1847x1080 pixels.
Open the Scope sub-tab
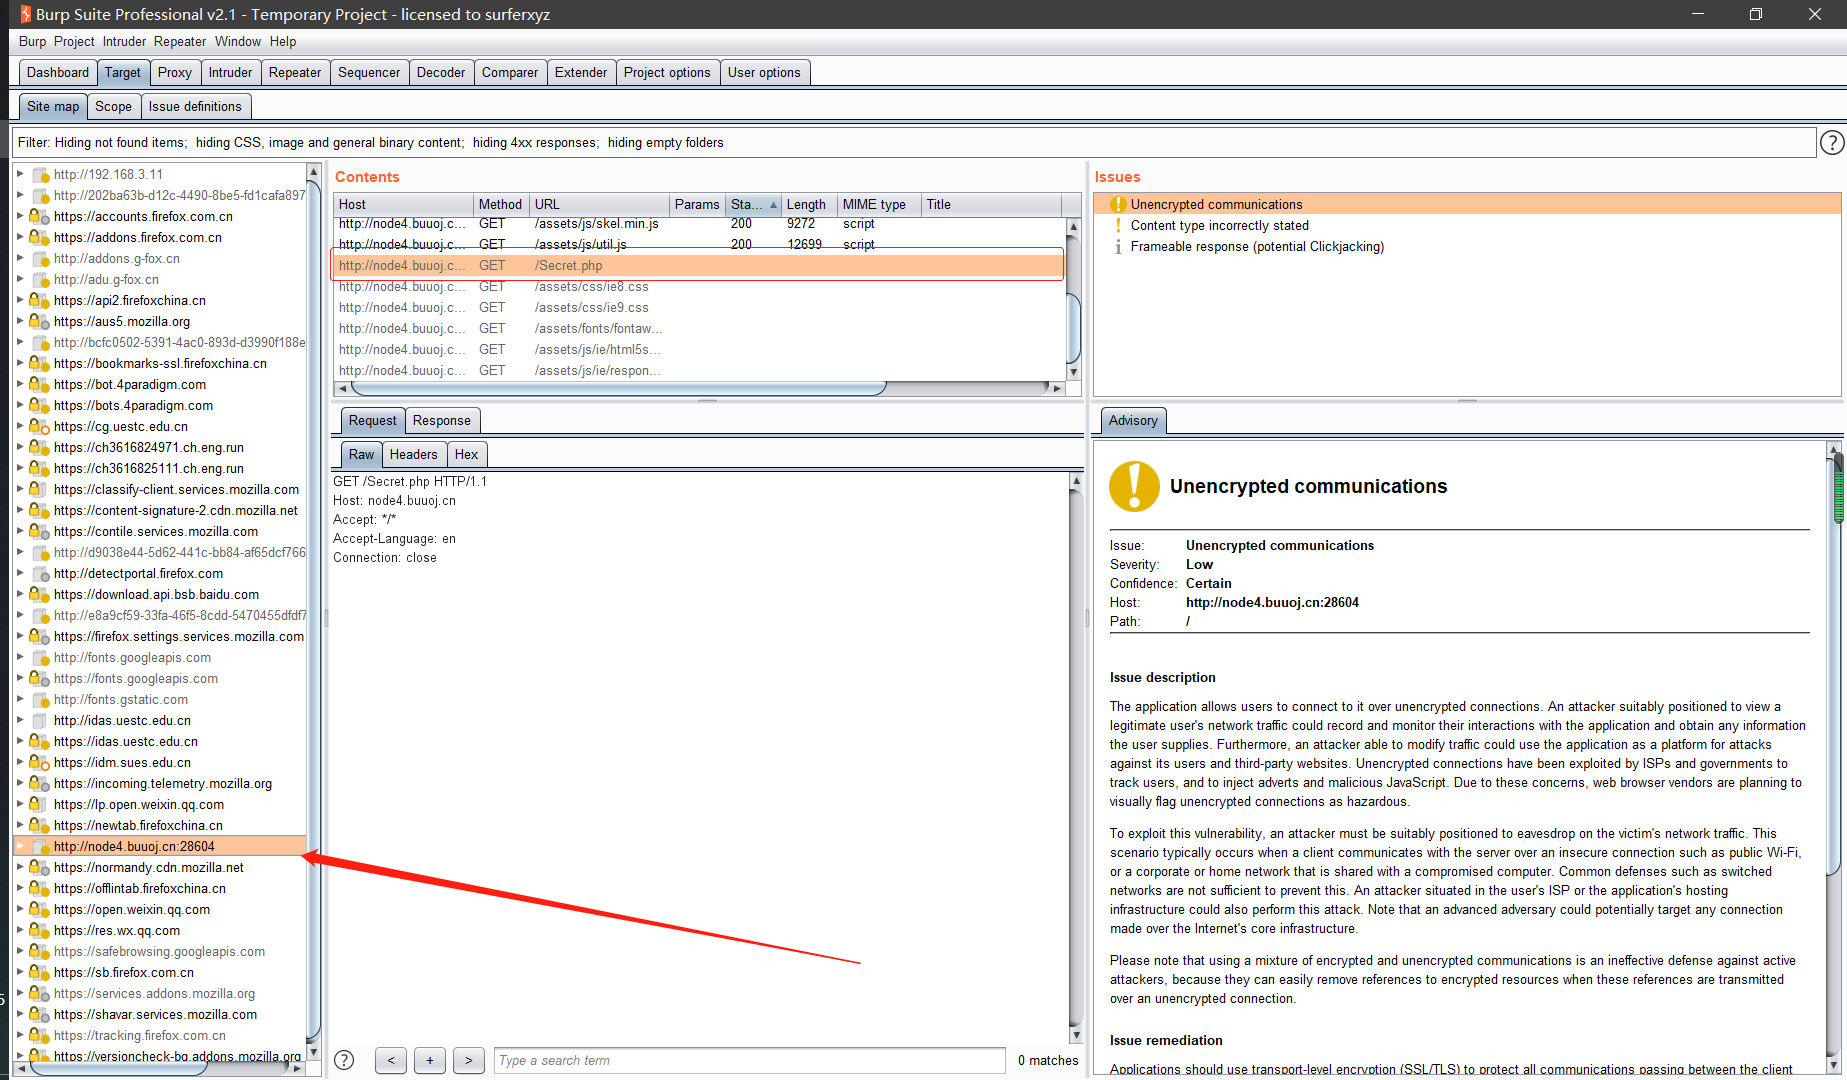click(113, 106)
